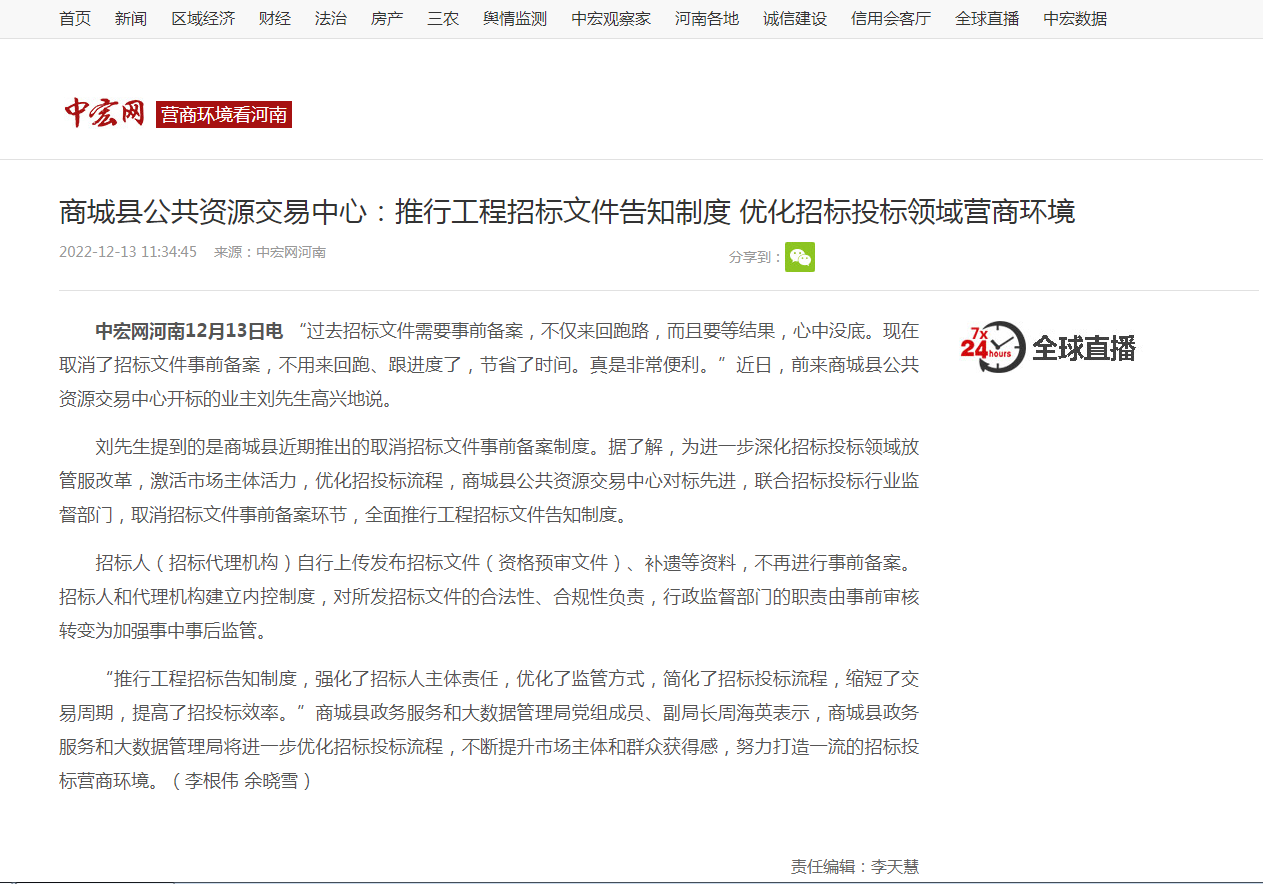Open the 法治 channel
Image resolution: width=1263 pixels, height=884 pixels.
tap(331, 19)
